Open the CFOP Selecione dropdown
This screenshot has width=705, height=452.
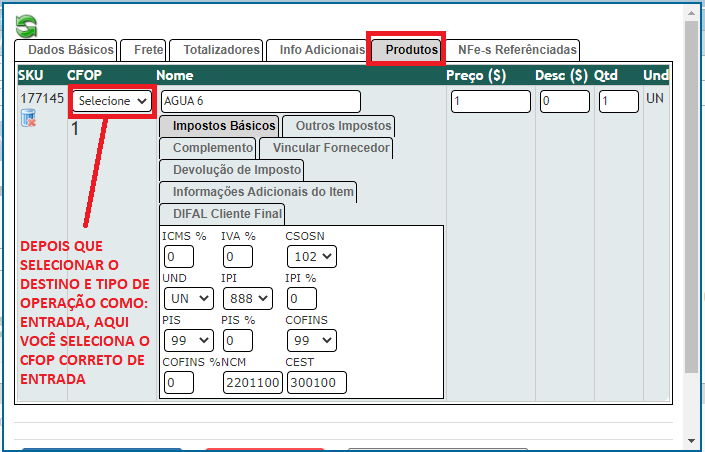[112, 101]
